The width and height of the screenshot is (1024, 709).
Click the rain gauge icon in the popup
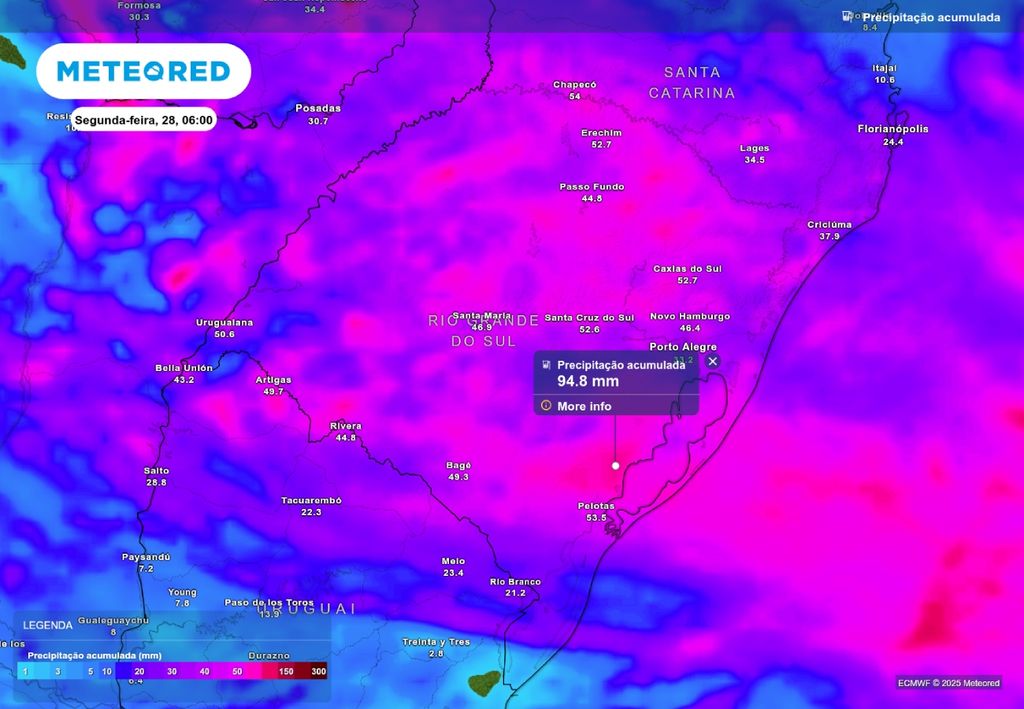pos(546,365)
